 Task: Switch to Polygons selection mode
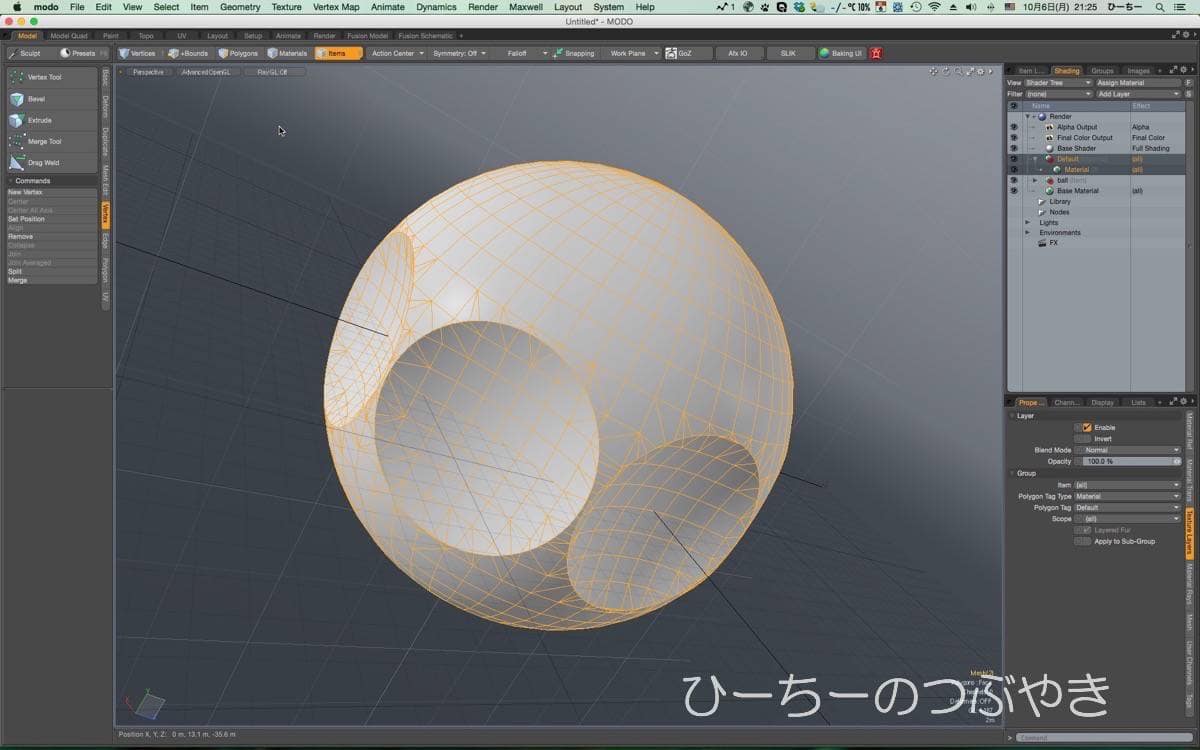point(238,53)
